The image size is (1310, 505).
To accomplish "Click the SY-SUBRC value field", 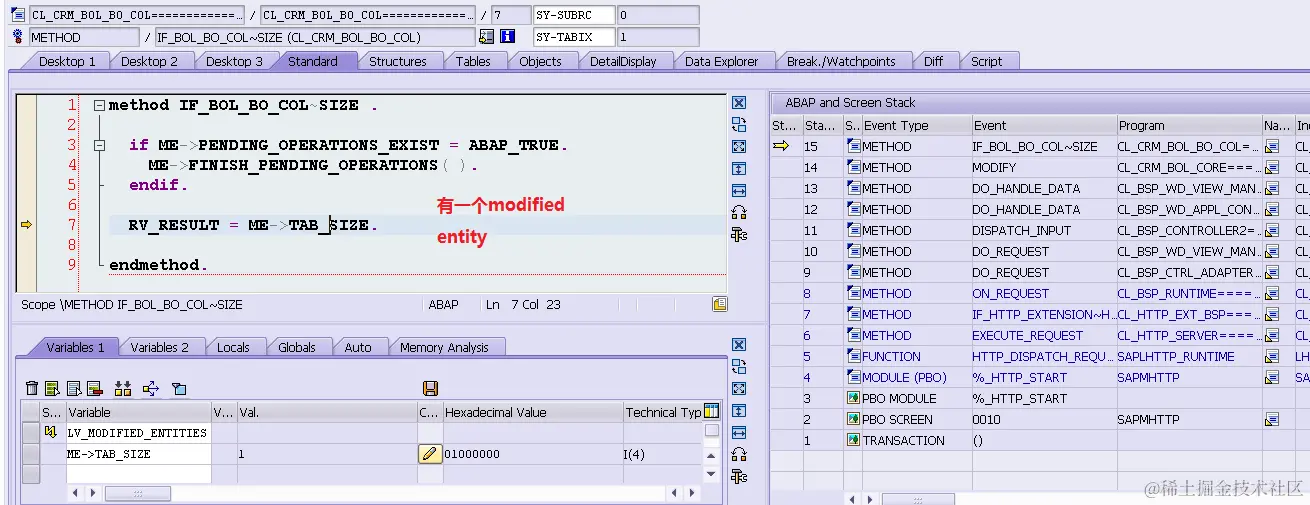I will (x=658, y=15).
